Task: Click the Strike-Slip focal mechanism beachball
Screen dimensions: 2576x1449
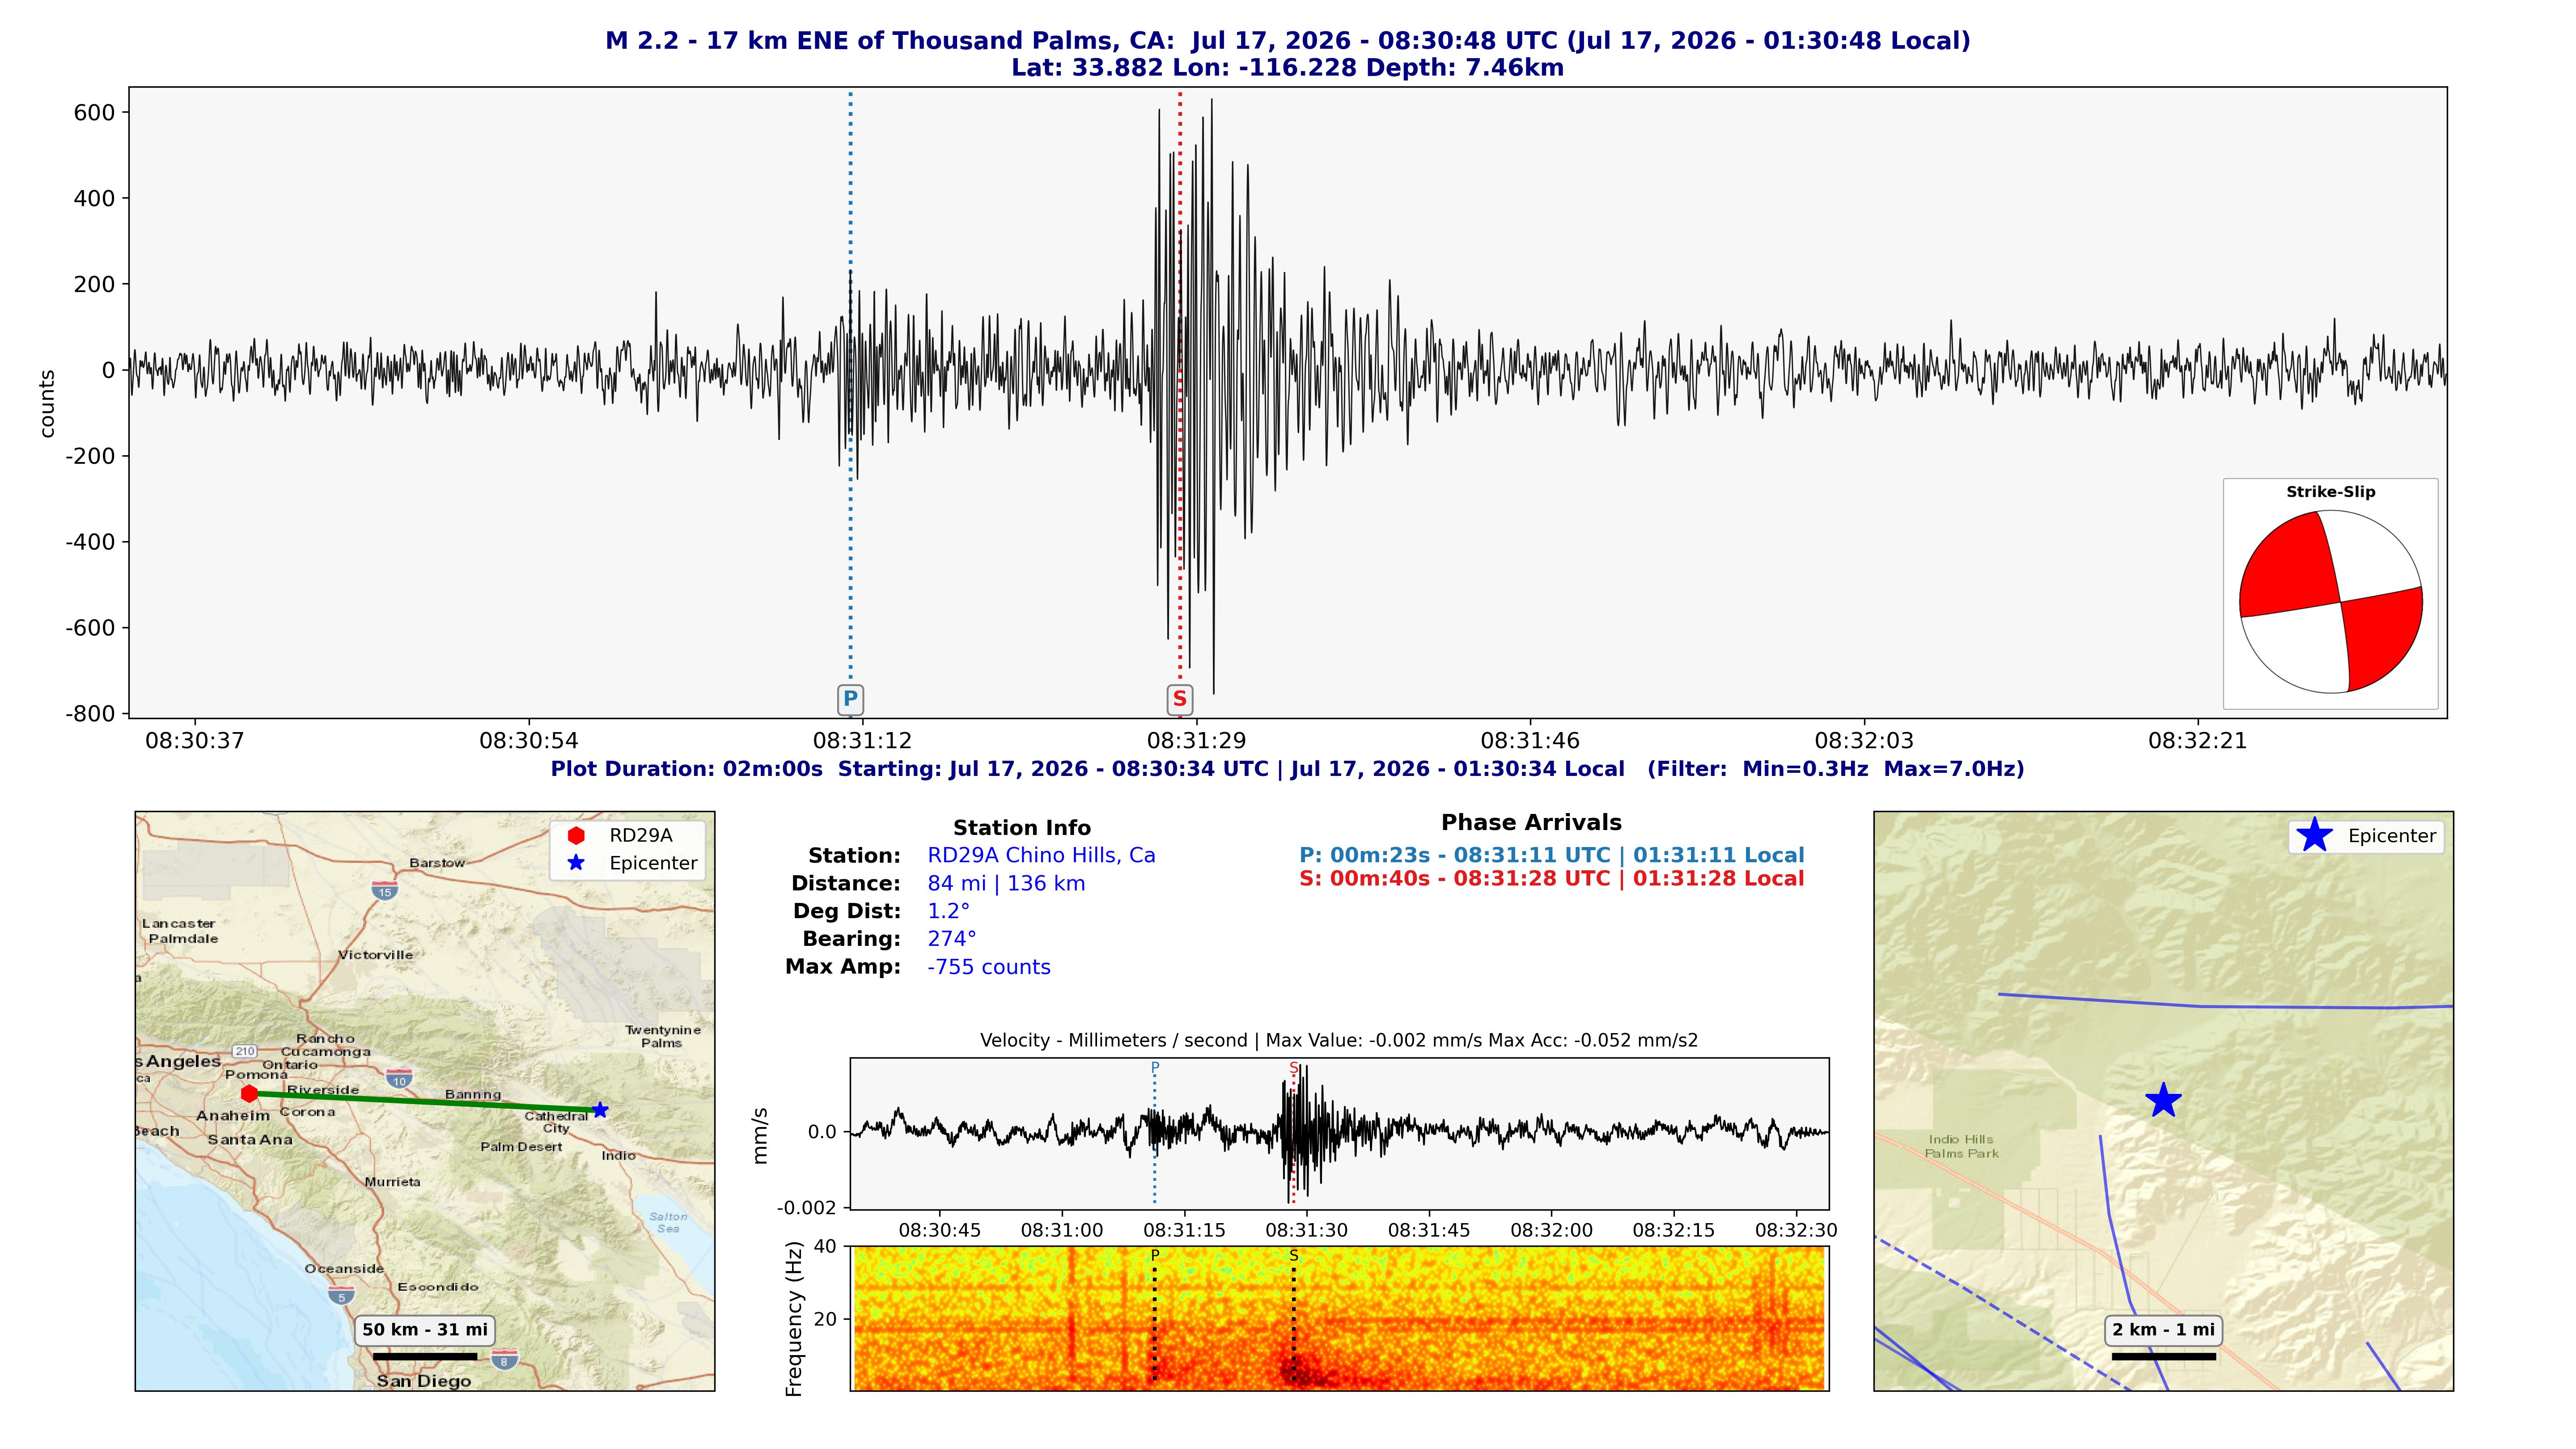Action: point(2331,602)
